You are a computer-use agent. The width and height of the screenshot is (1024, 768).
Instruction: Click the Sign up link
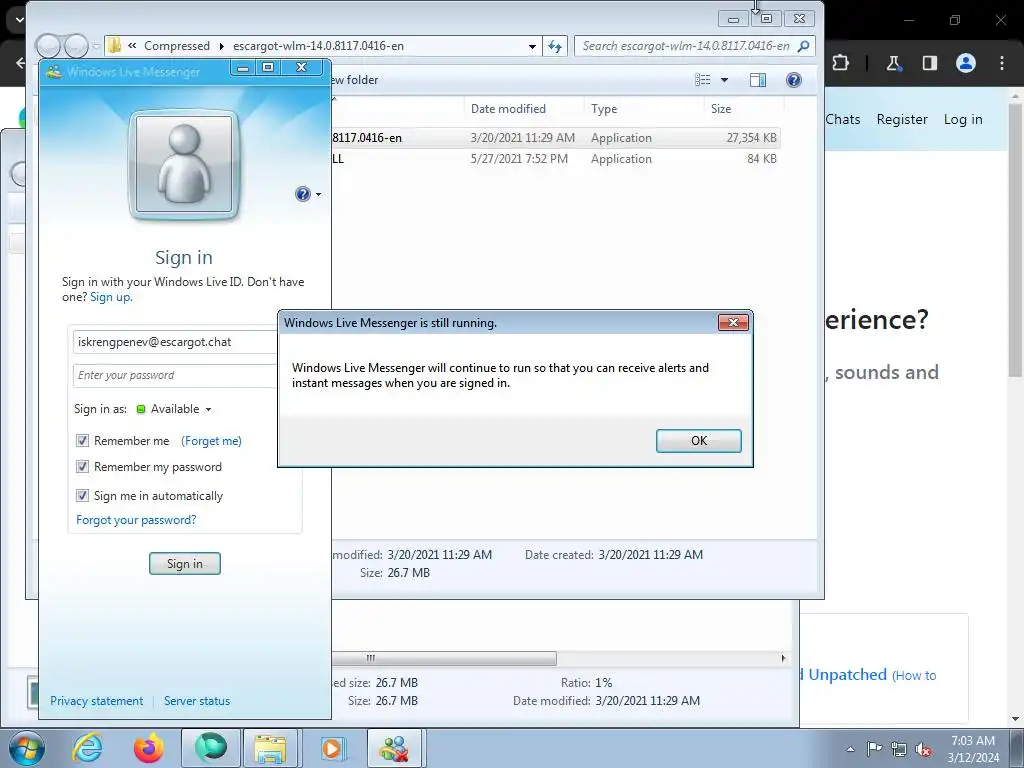point(111,297)
